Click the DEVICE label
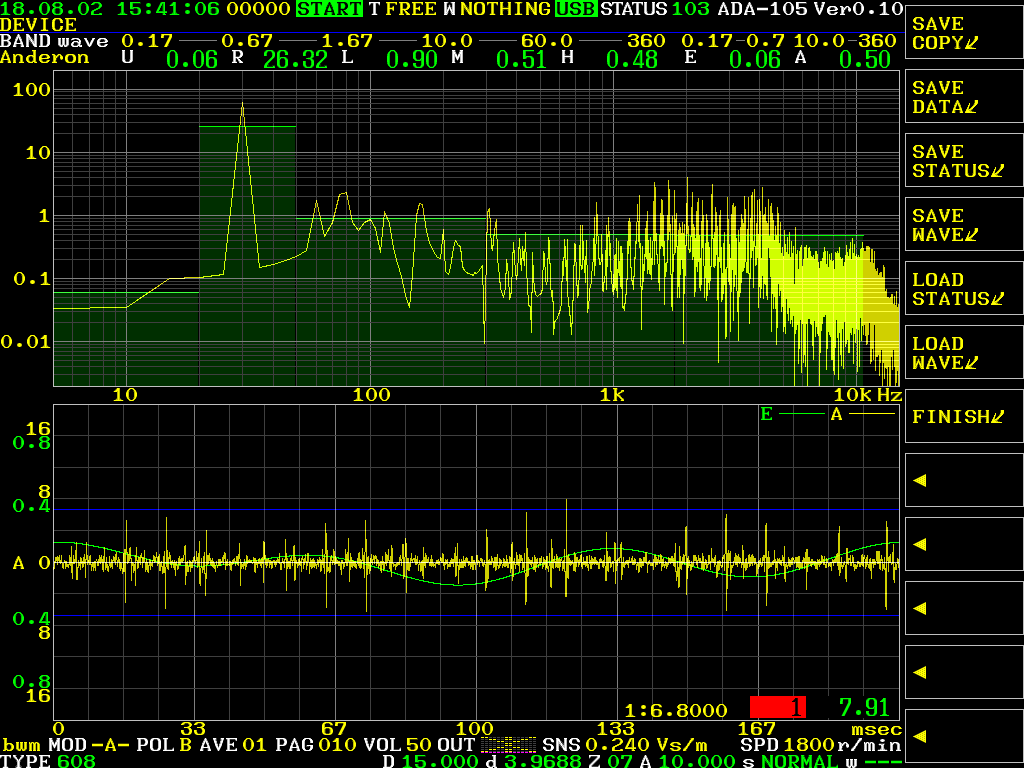1024x768 pixels. [39, 25]
